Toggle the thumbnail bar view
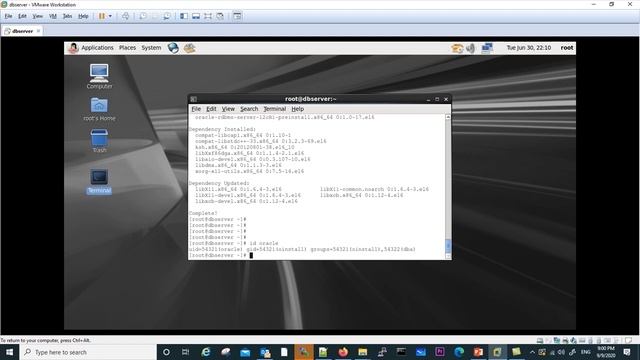This screenshot has height=360, width=640. pyautogui.click(x=196, y=16)
